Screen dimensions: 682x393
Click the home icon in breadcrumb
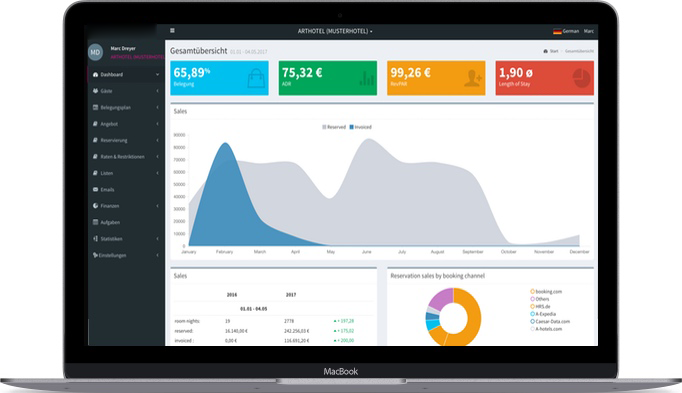coord(545,51)
